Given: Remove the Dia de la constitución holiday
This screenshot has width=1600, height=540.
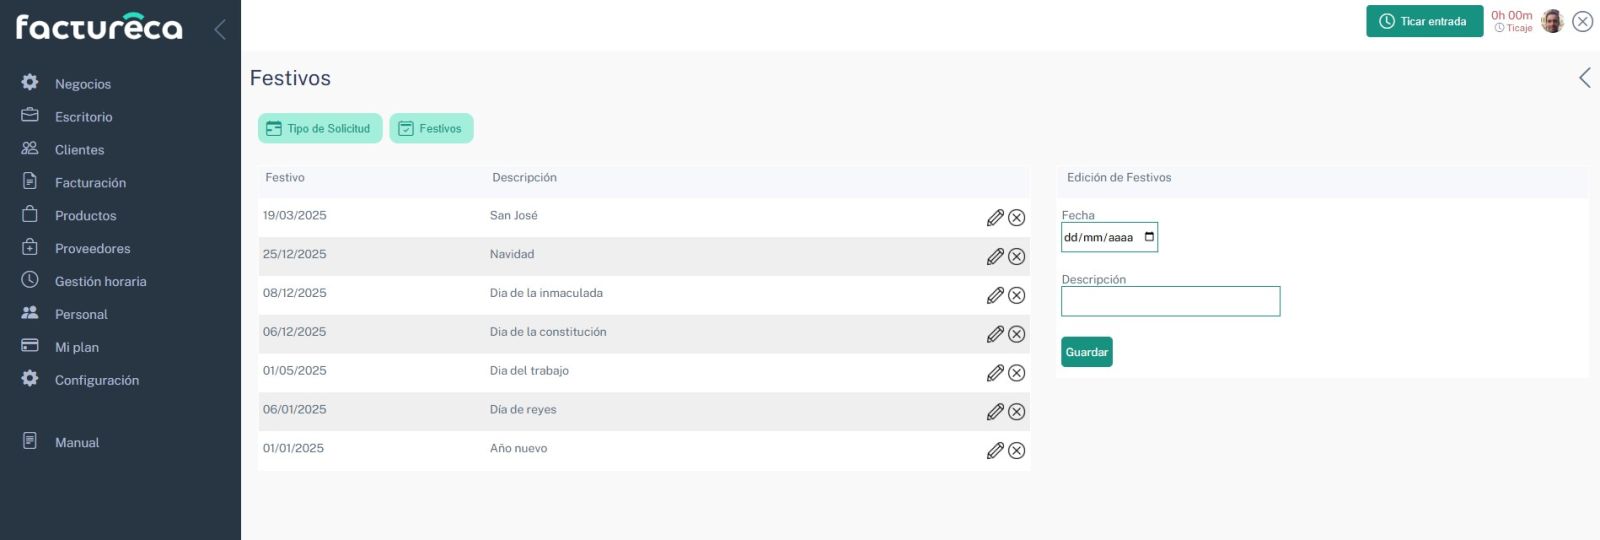Looking at the screenshot, I should pos(1016,335).
